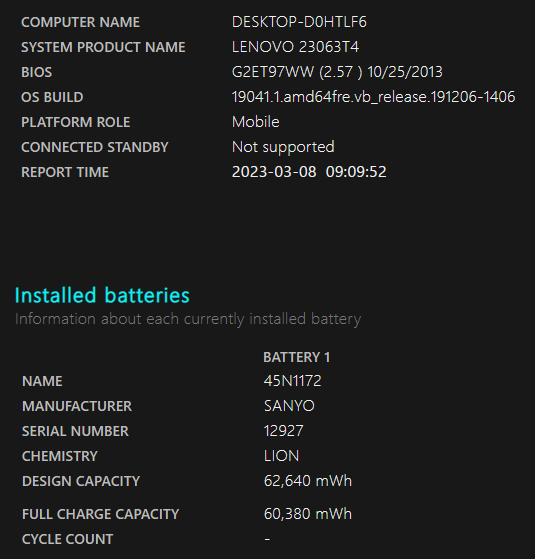Click the Mobile platform role value

(256, 122)
